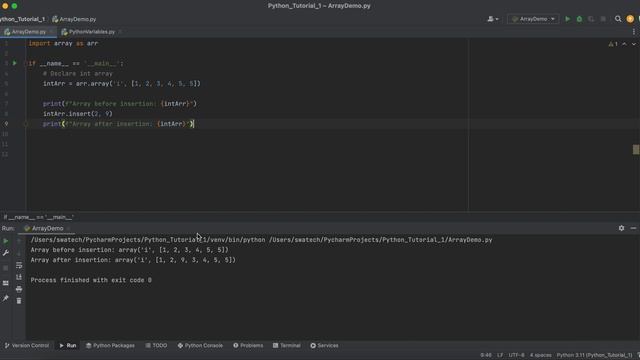Open the TODO tool window
Image resolution: width=640 pixels, height=360 pixels.
coord(156,345)
